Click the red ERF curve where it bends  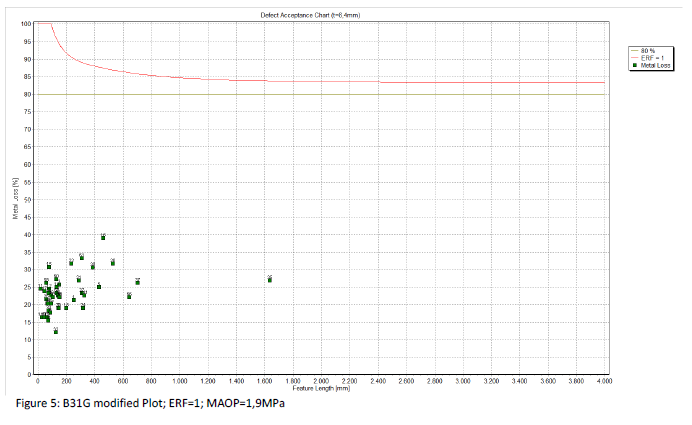tap(60, 42)
